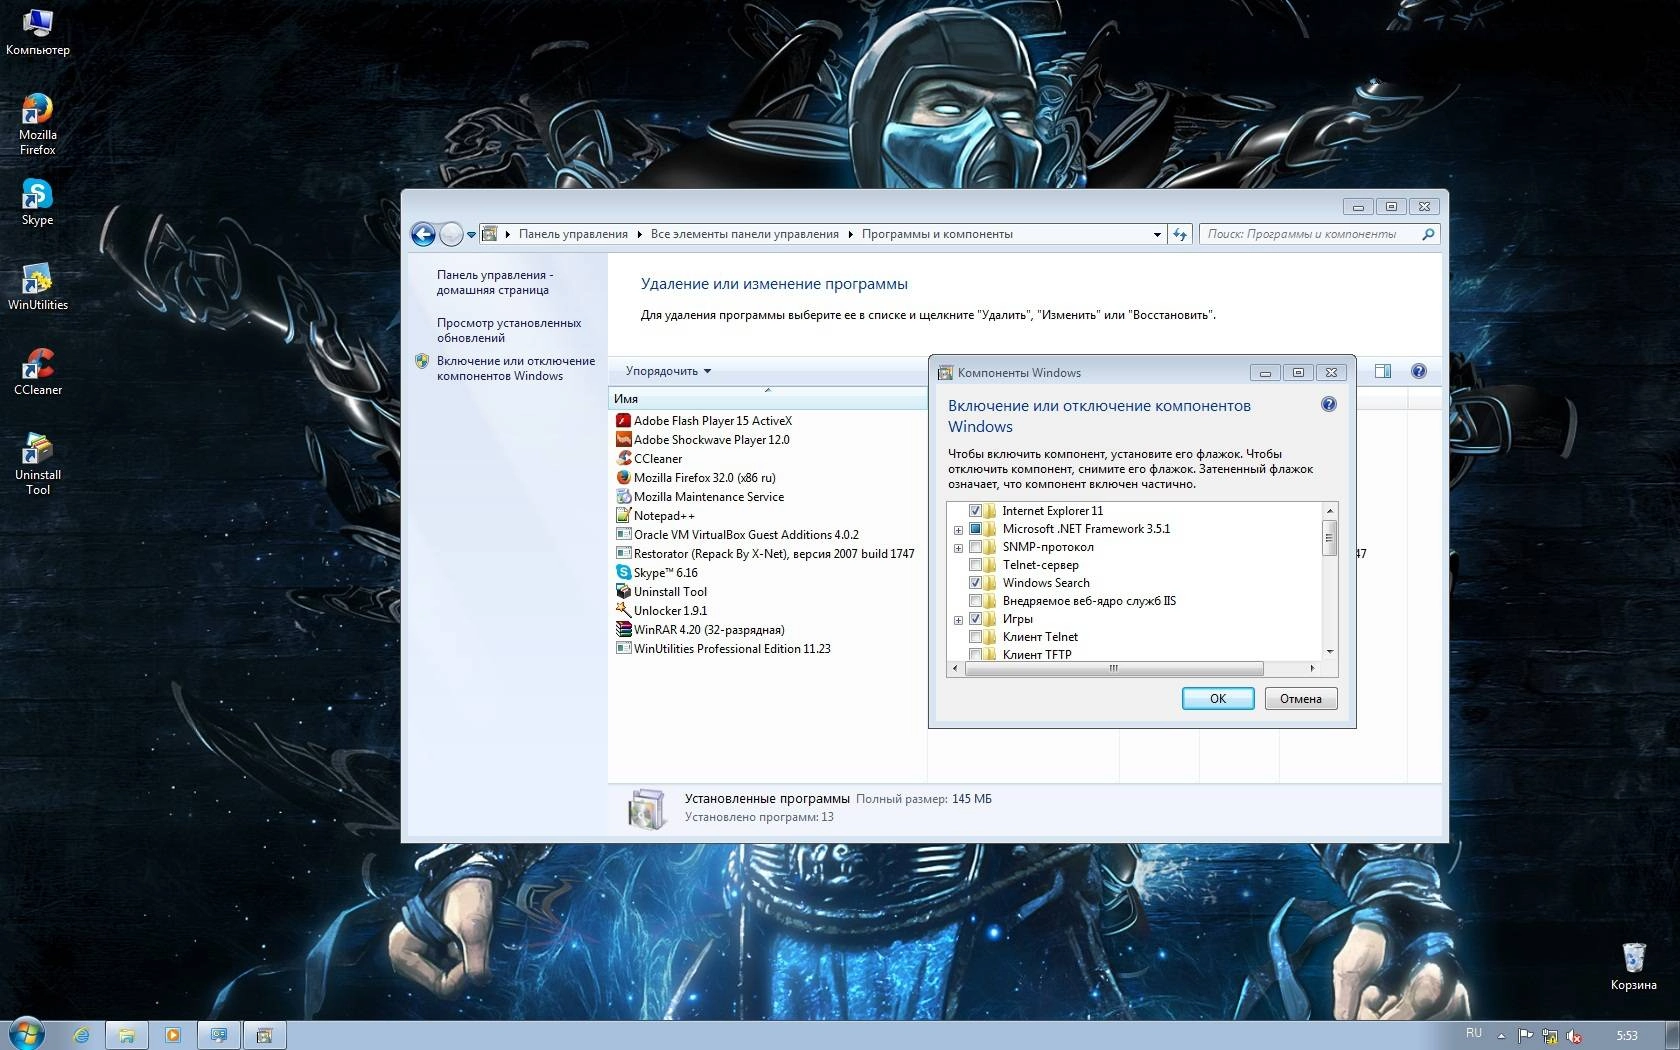
Task: Click horizontal scrollbar thumb in components list
Action: click(x=1113, y=668)
